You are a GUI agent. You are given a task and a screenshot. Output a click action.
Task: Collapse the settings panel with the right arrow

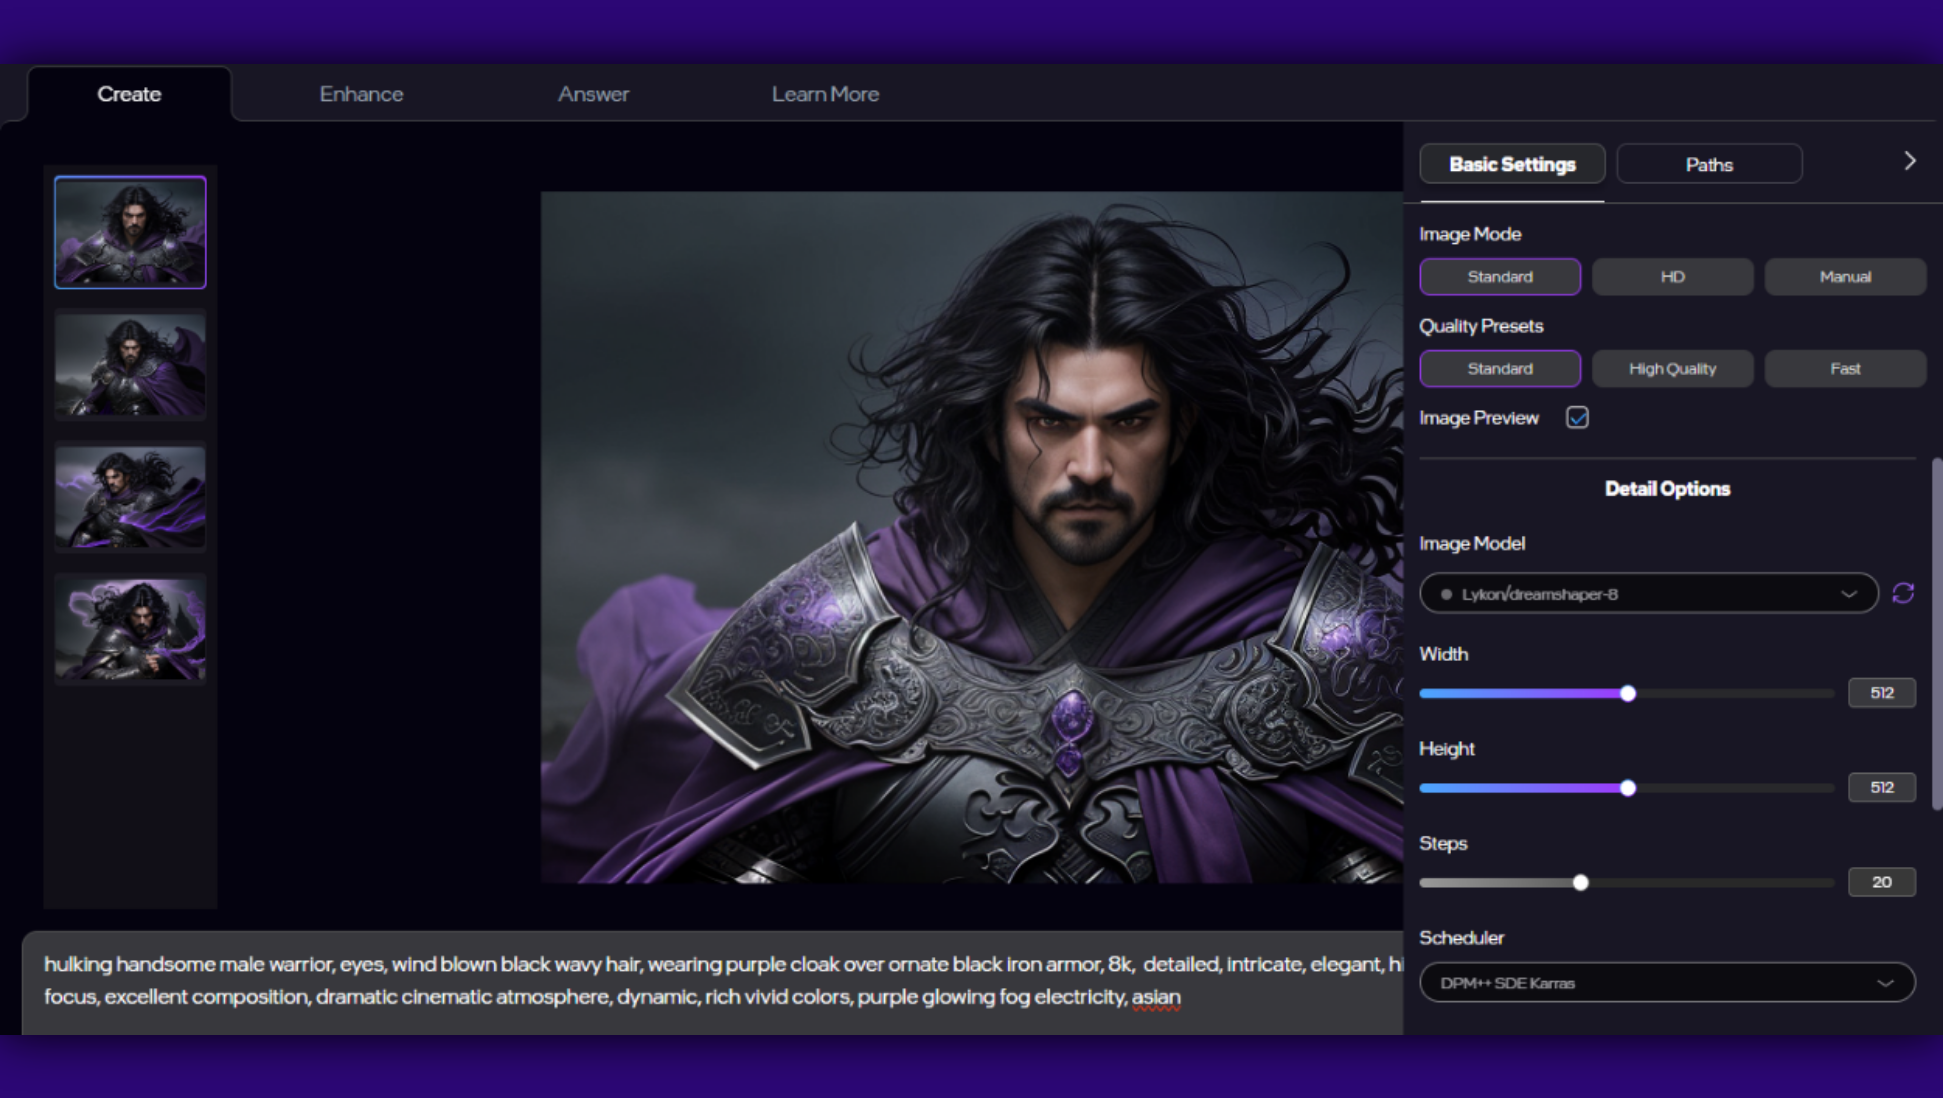(x=1910, y=161)
